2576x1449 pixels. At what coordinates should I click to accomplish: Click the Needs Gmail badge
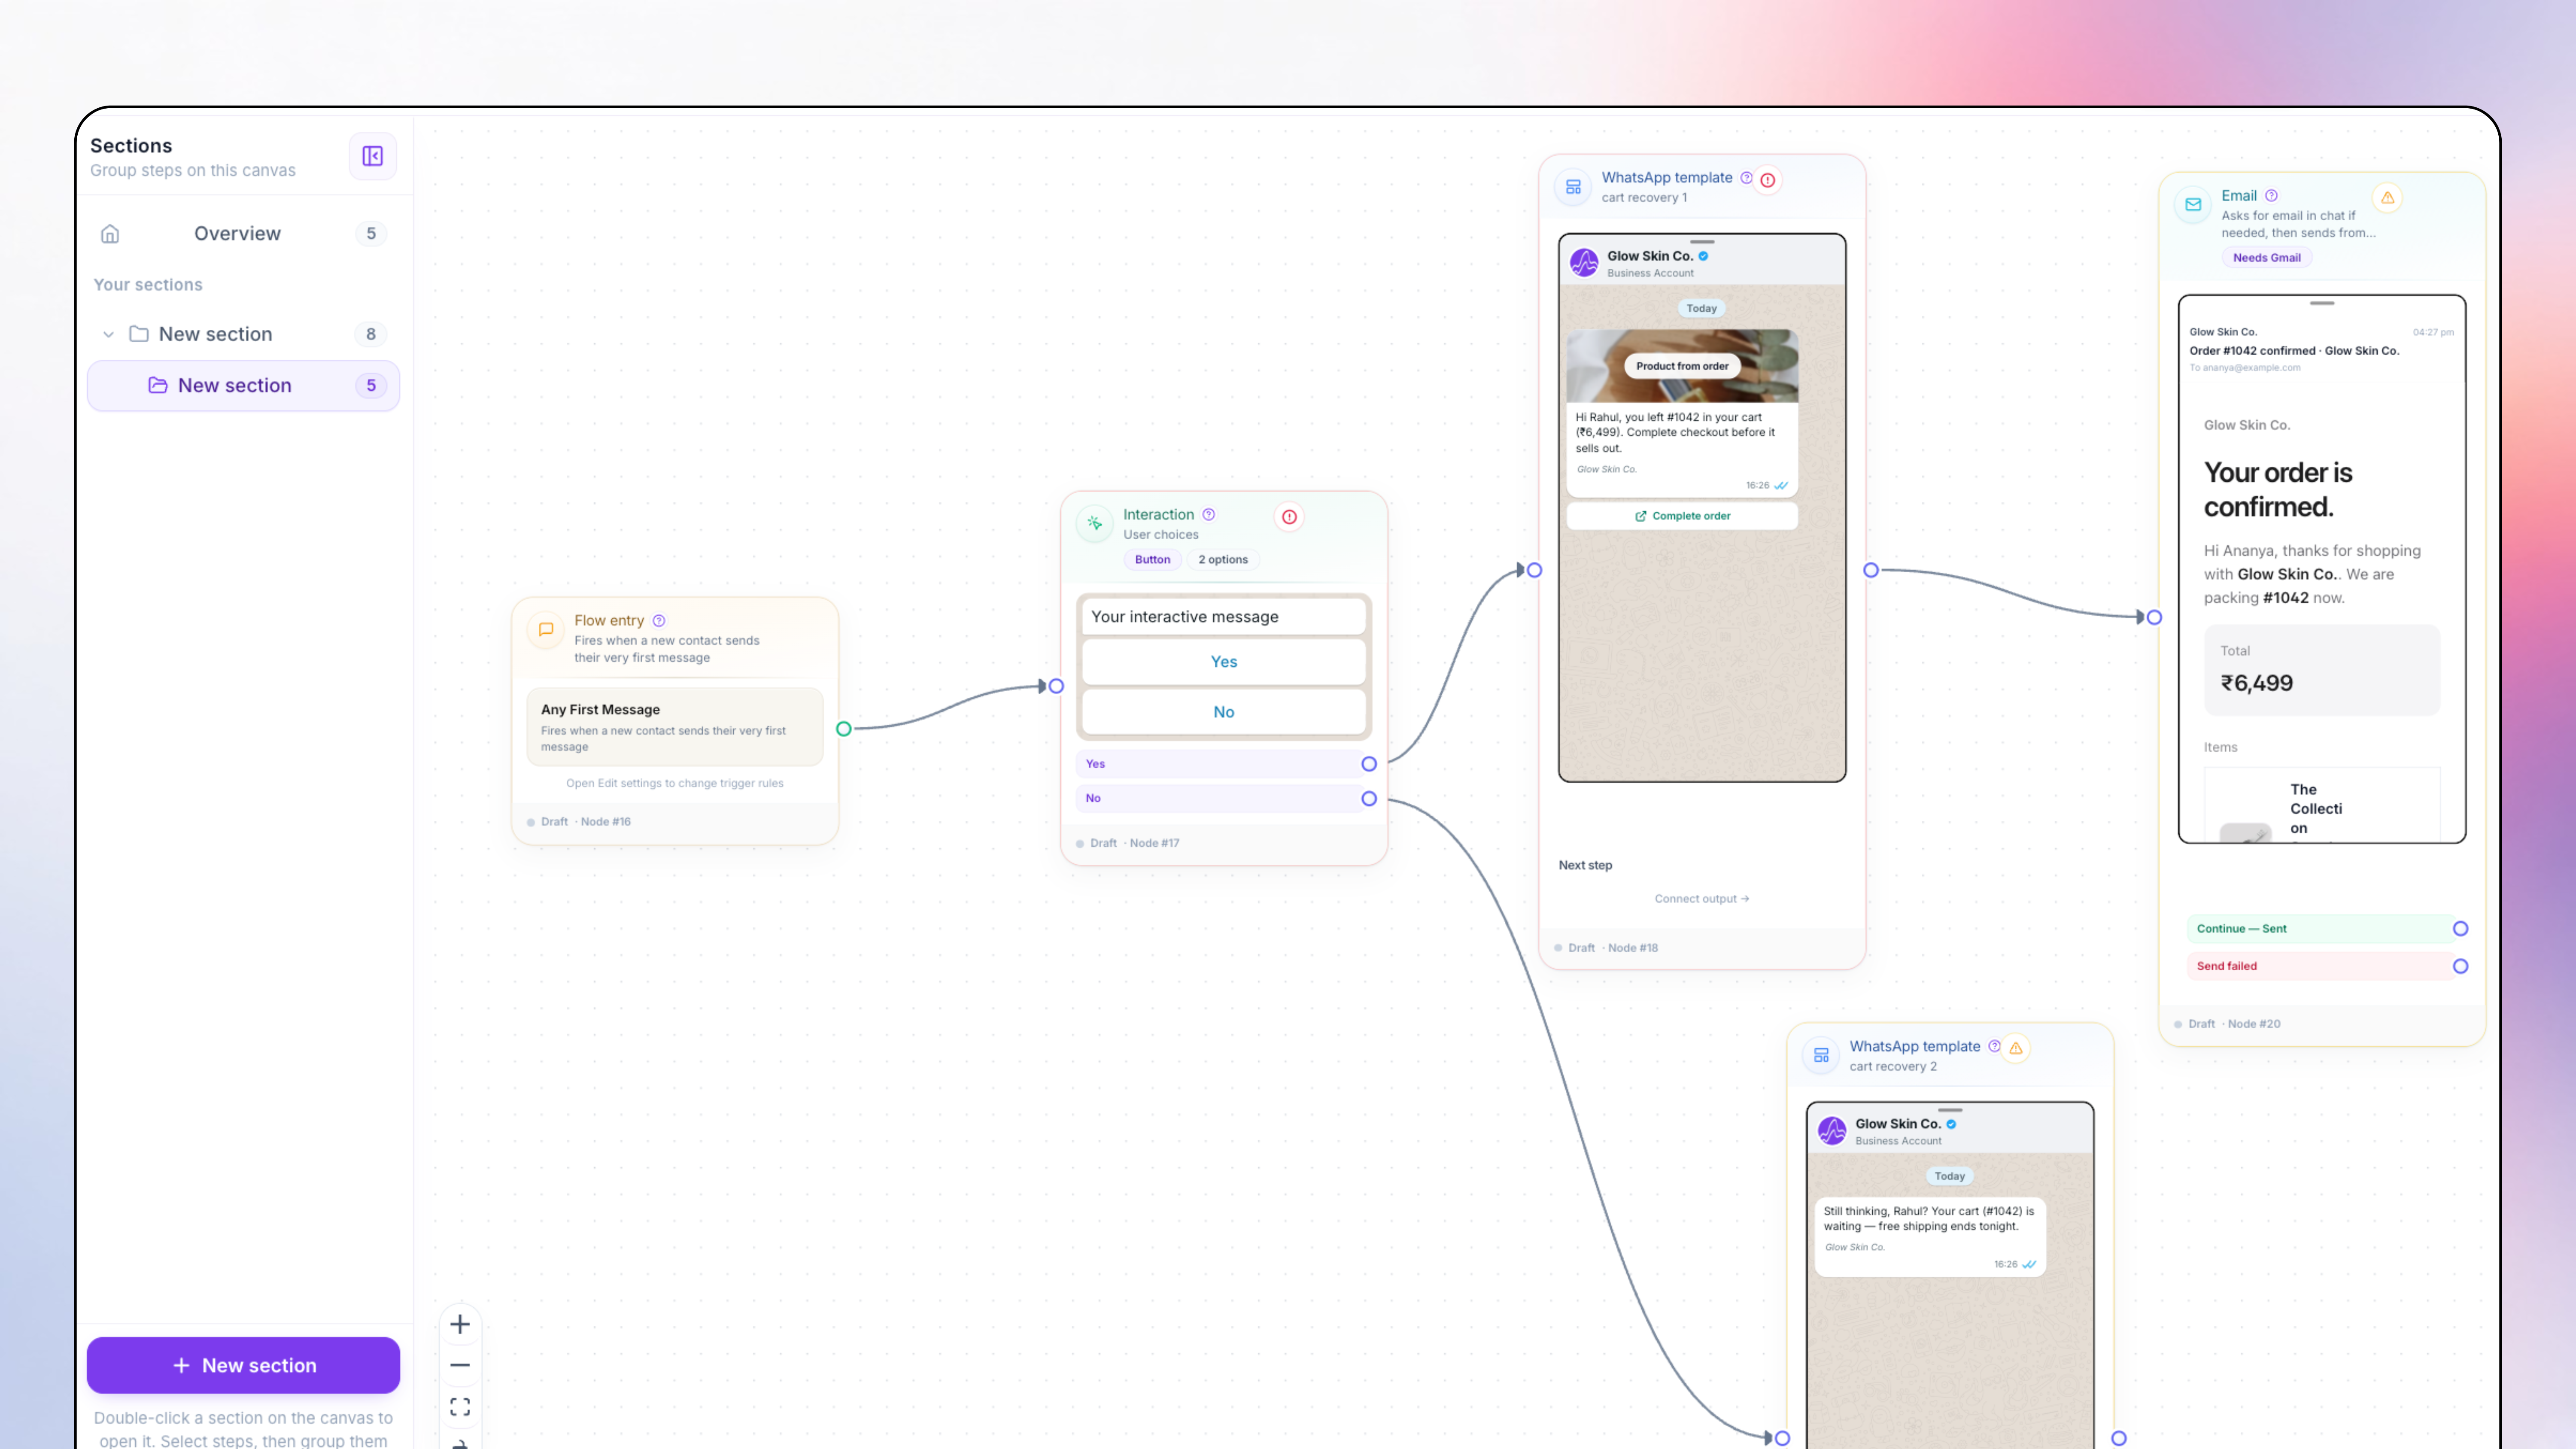tap(2267, 258)
